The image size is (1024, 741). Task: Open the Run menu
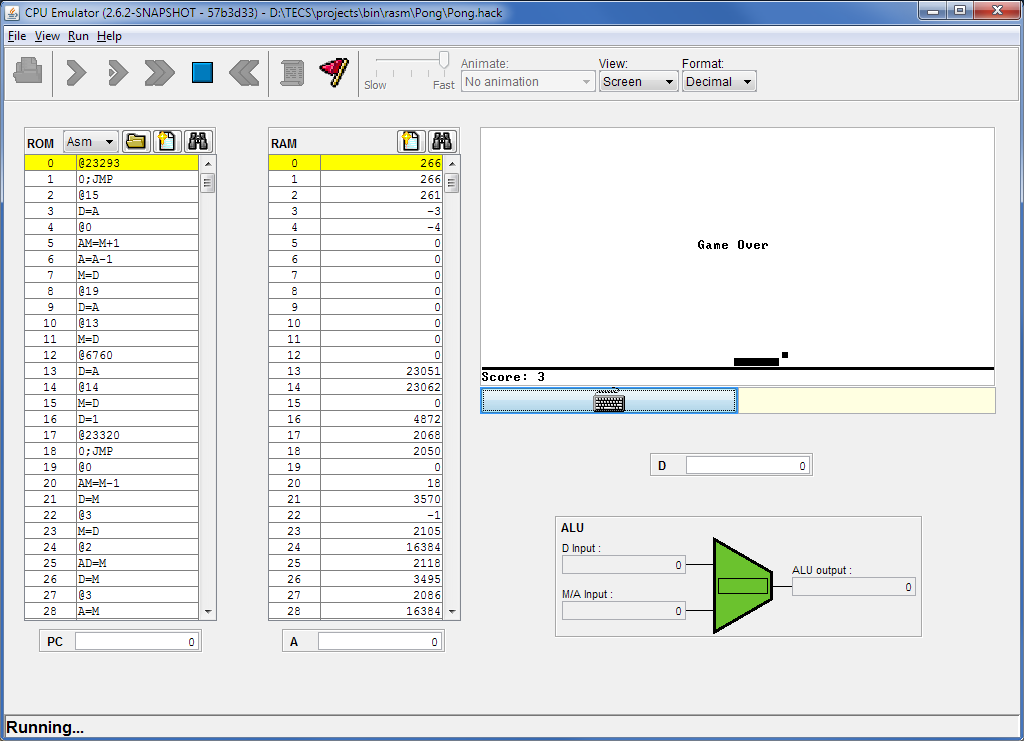pos(78,36)
